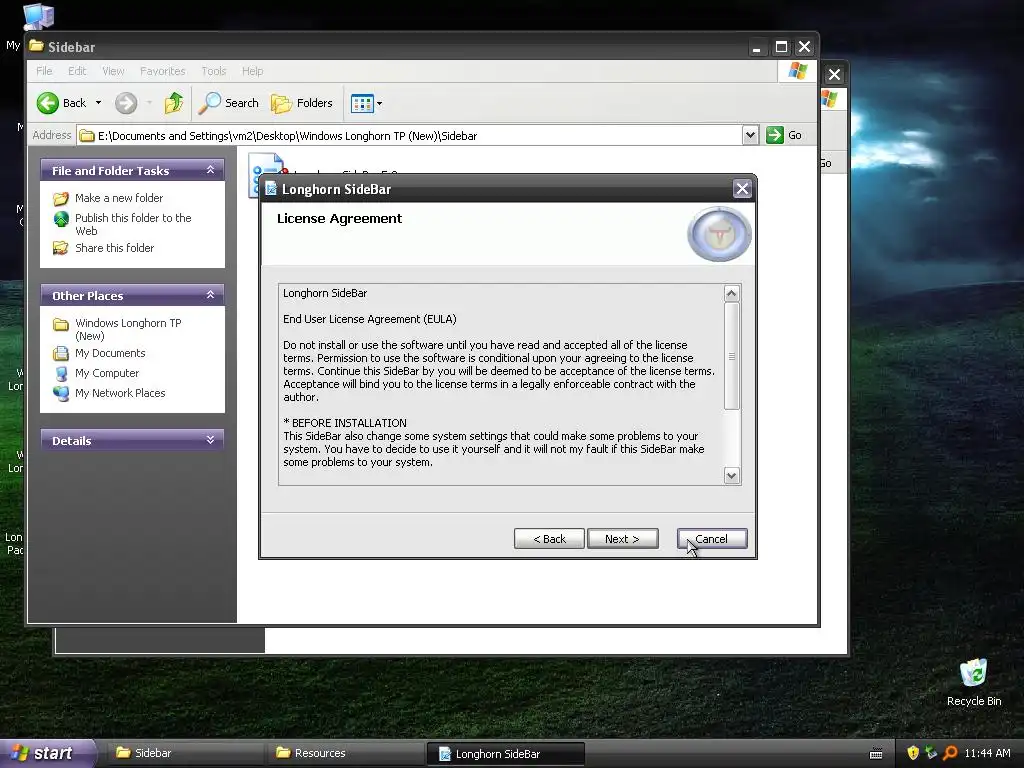1024x768 pixels.
Task: Open Windows Longhorn TP (New) folder link
Action: [128, 329]
